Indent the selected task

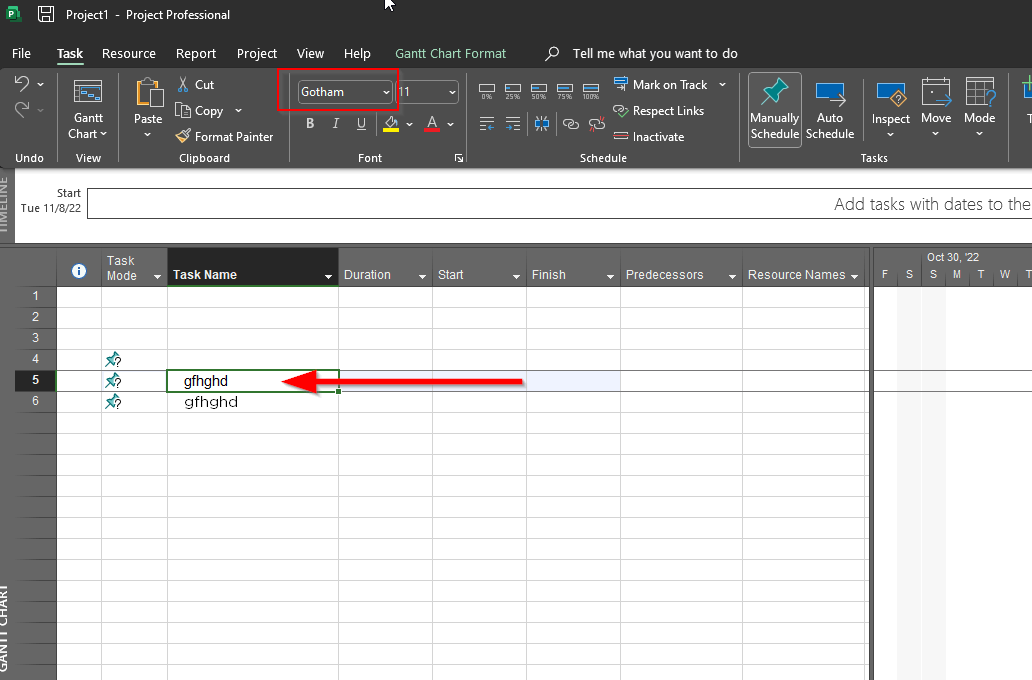click(513, 124)
